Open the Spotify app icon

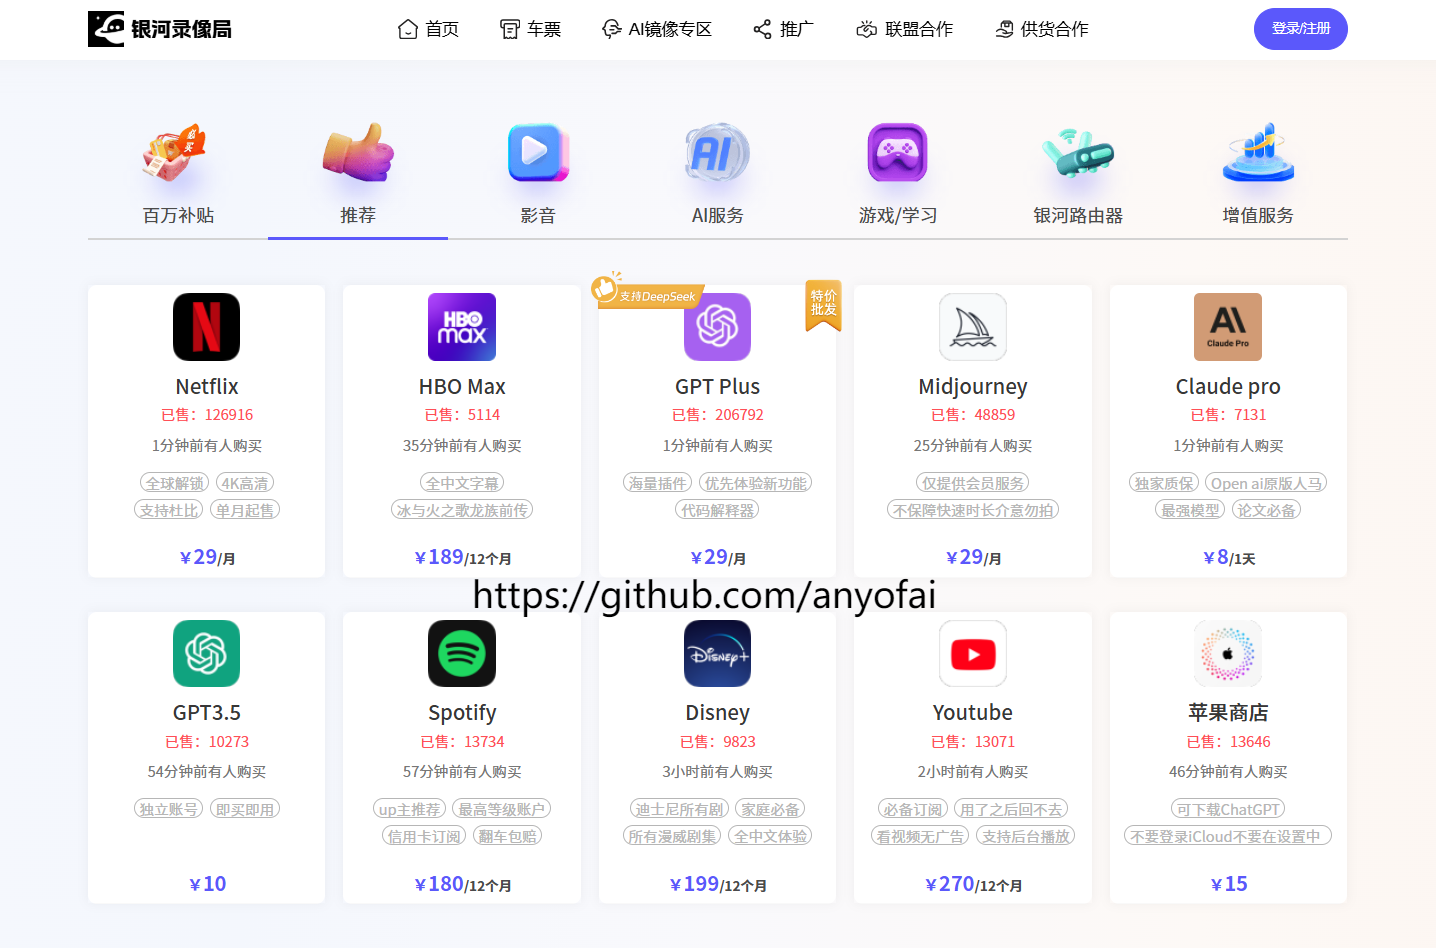point(462,653)
